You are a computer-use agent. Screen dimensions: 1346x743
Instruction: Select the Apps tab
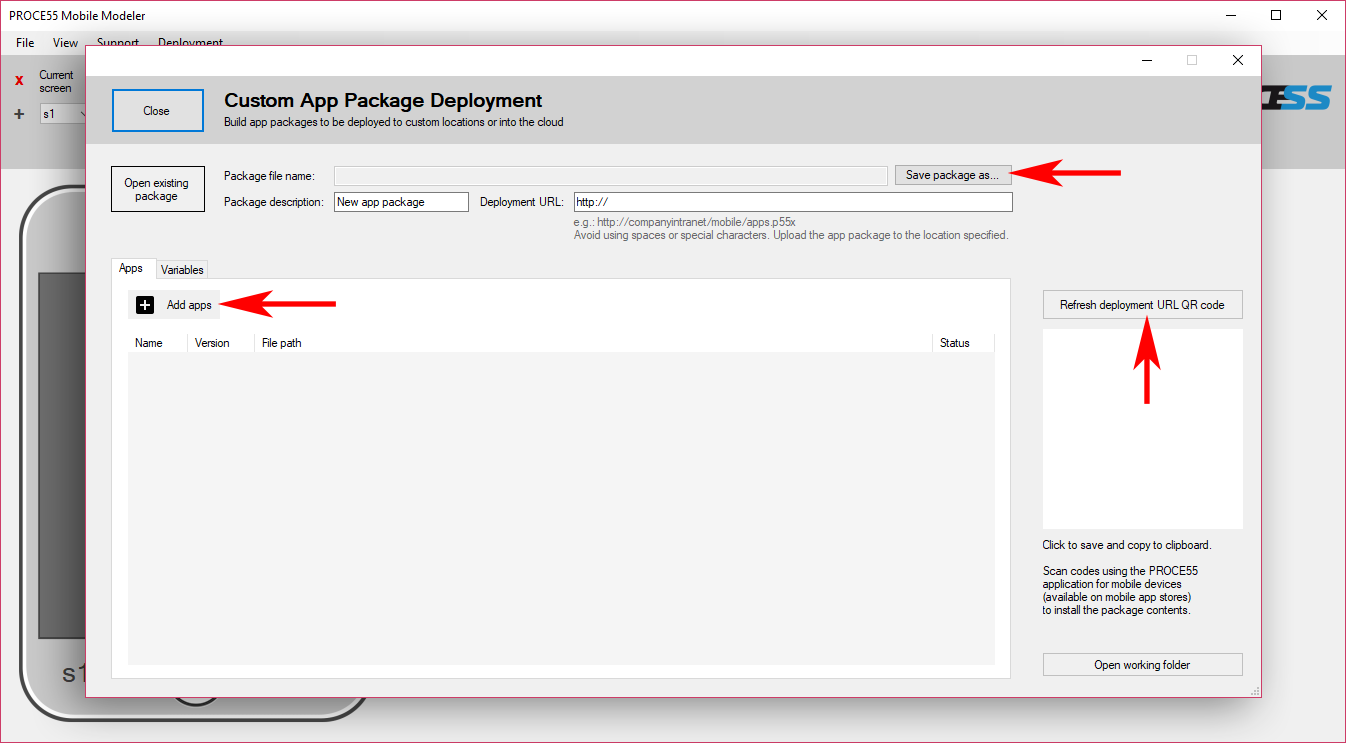(131, 268)
